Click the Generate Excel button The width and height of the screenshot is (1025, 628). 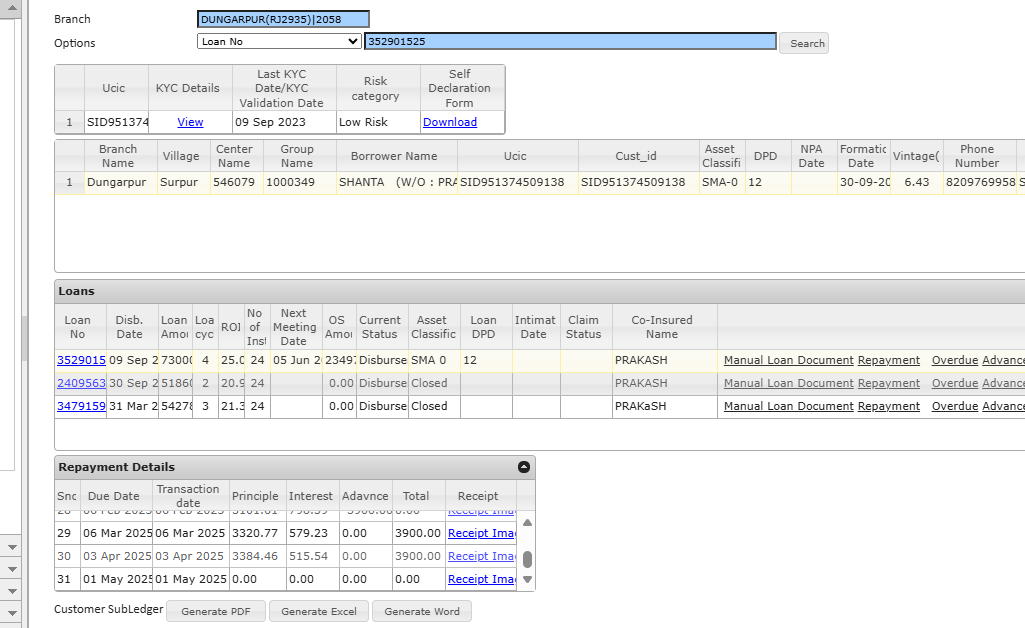pyautogui.click(x=319, y=611)
